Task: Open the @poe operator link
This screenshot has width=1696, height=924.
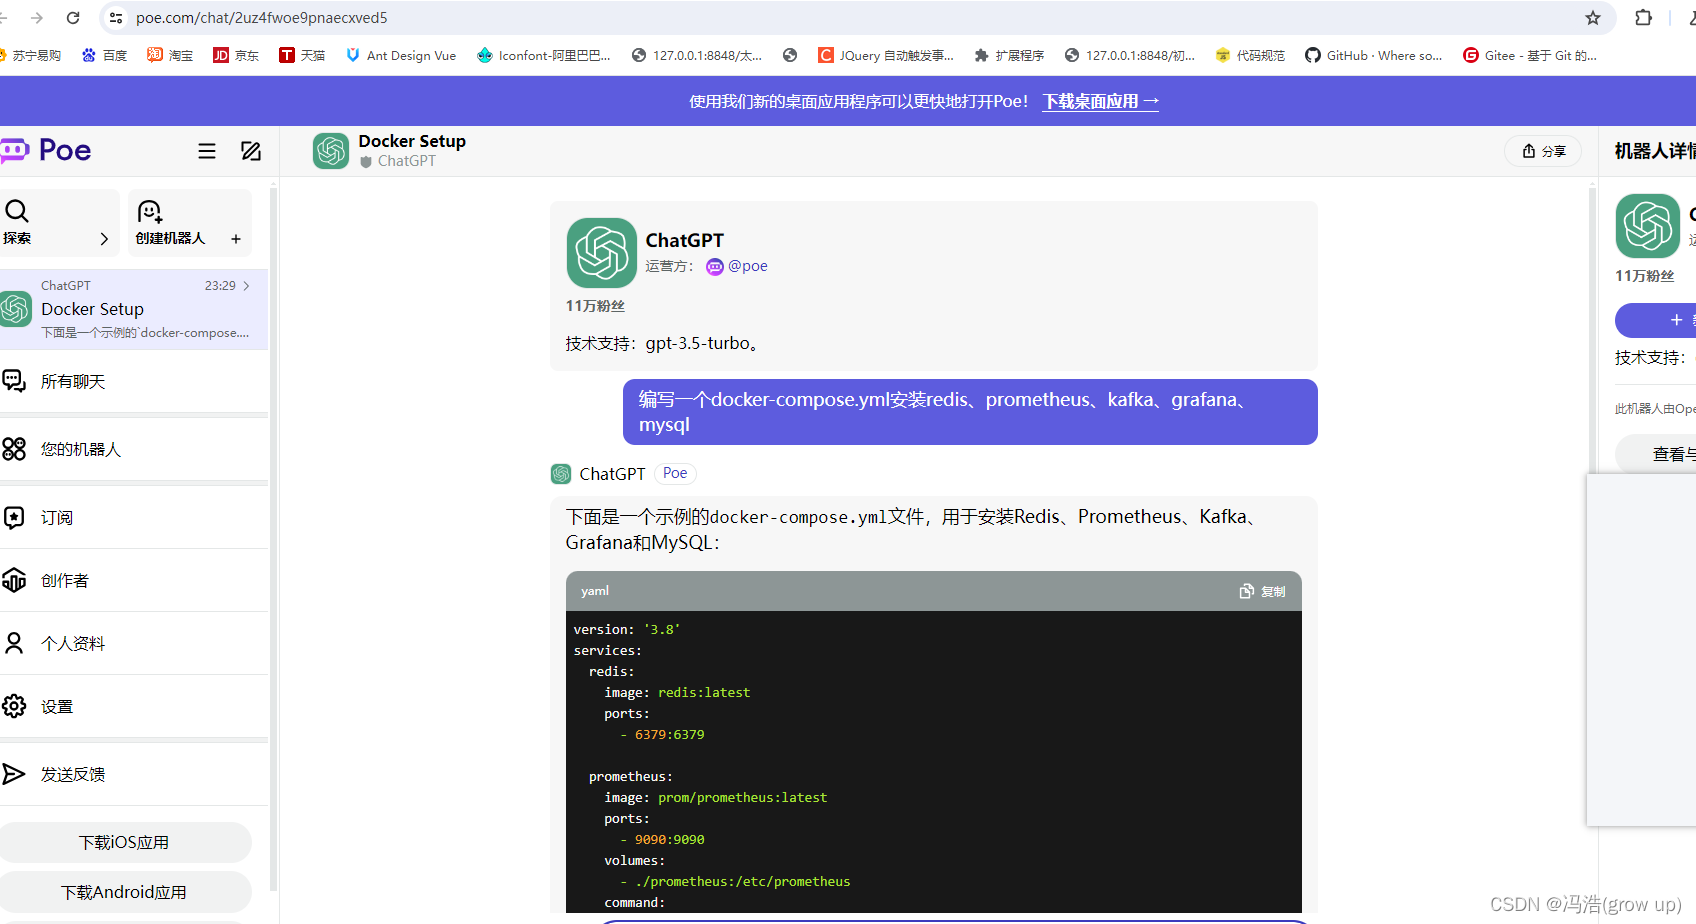Action: click(737, 266)
